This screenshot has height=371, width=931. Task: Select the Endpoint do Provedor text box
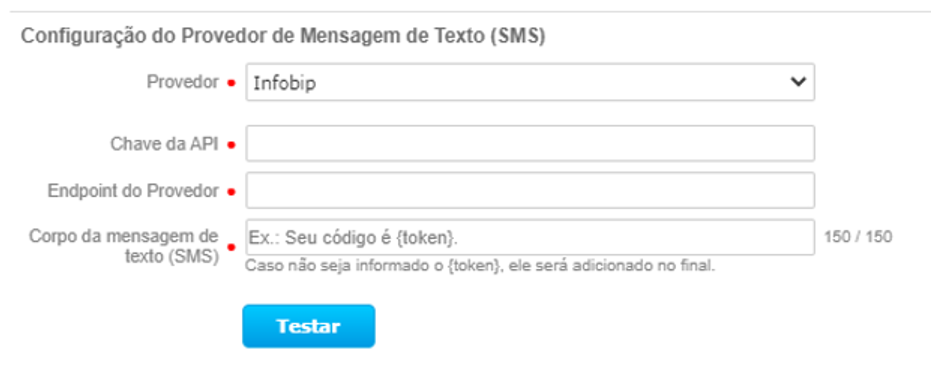[530, 190]
